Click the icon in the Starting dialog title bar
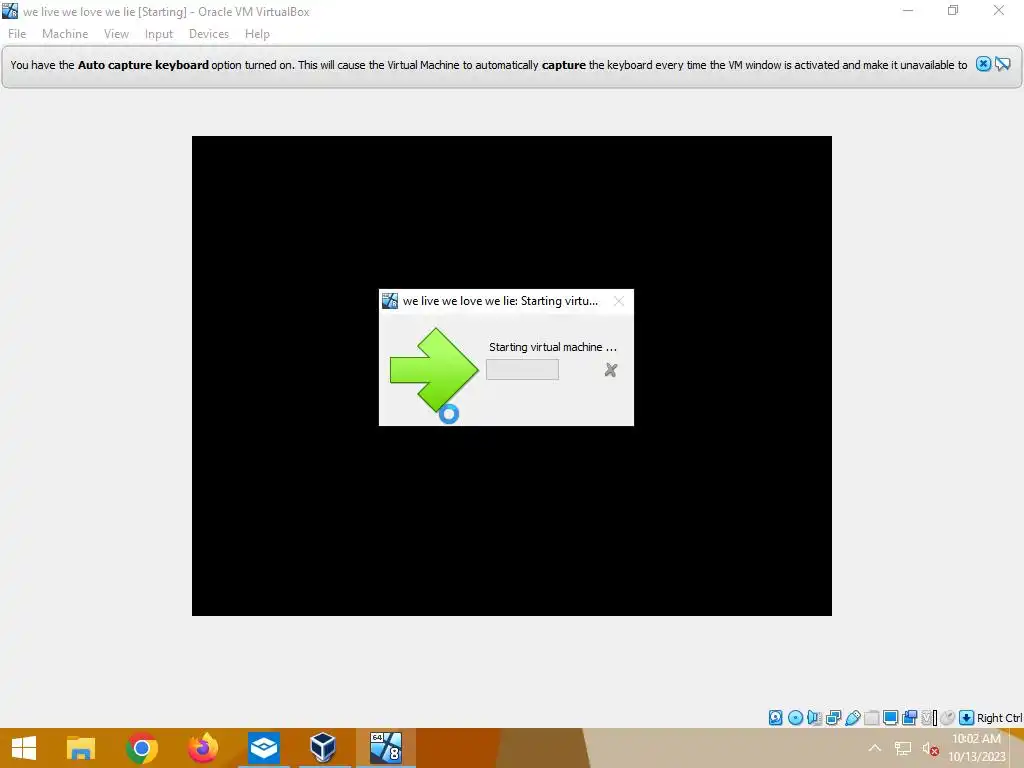1024x768 pixels. tap(390, 301)
